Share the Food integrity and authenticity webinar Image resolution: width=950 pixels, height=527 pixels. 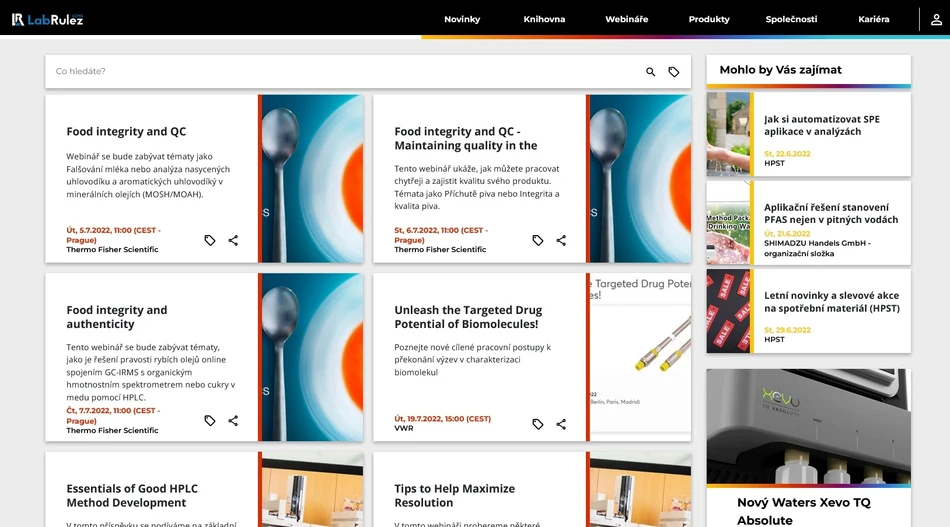coord(233,420)
